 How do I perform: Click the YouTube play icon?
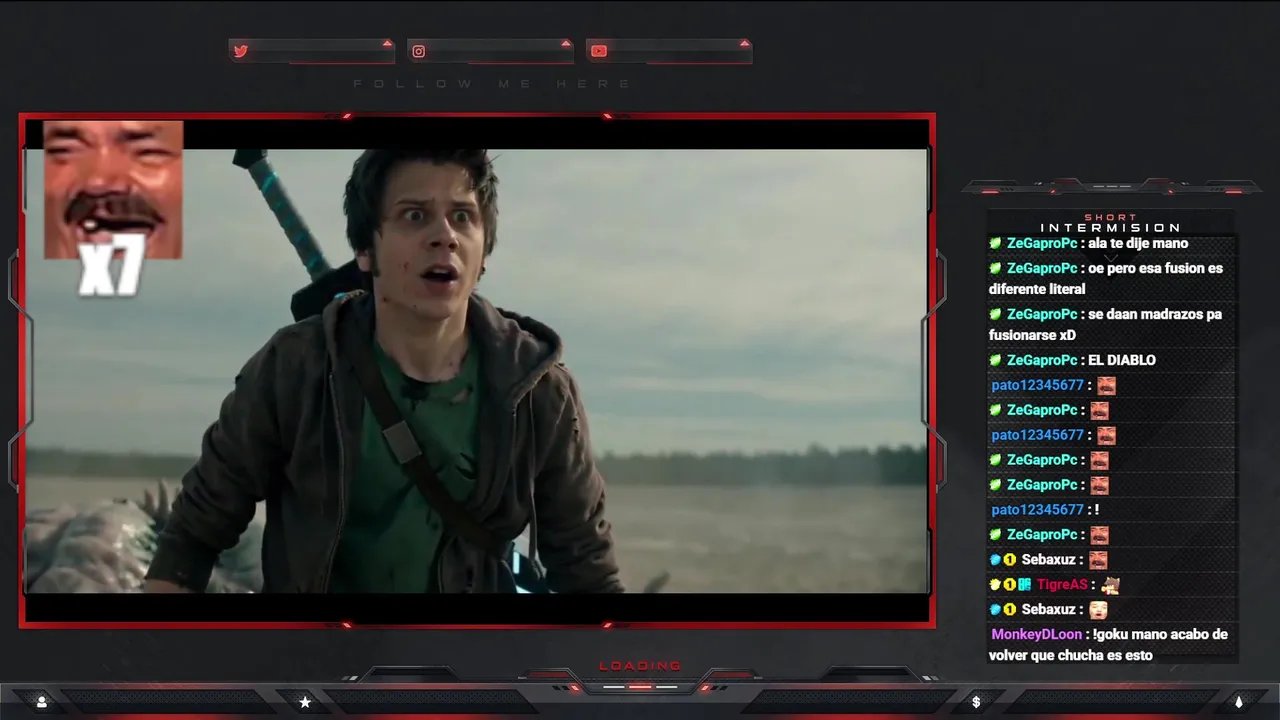[598, 51]
